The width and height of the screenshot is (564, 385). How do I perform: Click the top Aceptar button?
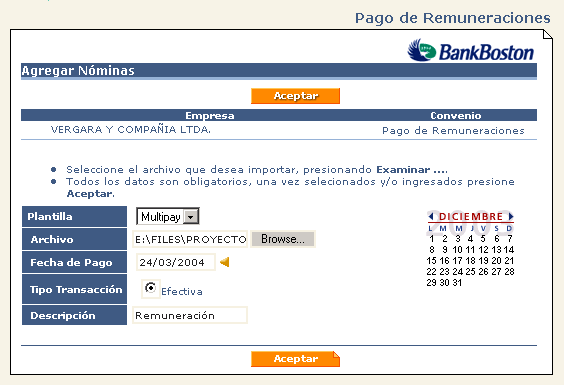[295, 96]
